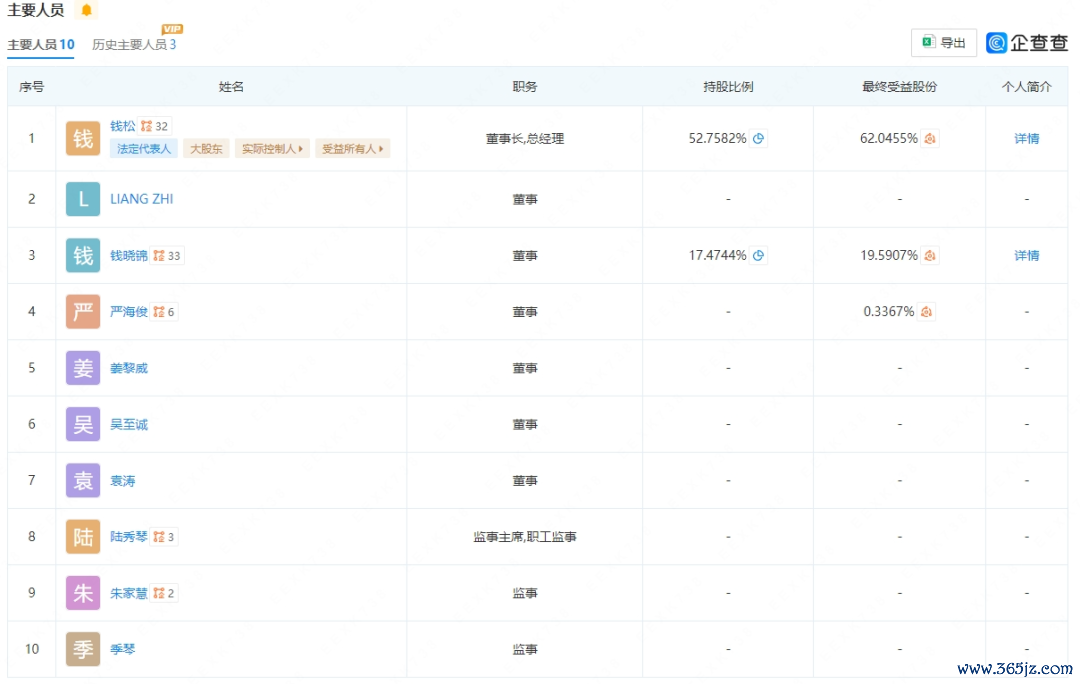Click the 姜 avatar for 姜黎威

[x=83, y=368]
